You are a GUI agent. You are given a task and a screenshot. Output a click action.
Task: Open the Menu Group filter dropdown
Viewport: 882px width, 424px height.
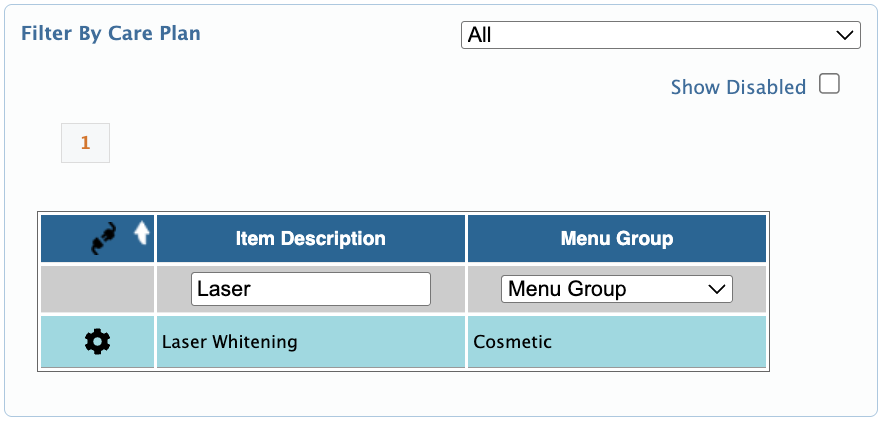[x=616, y=289]
